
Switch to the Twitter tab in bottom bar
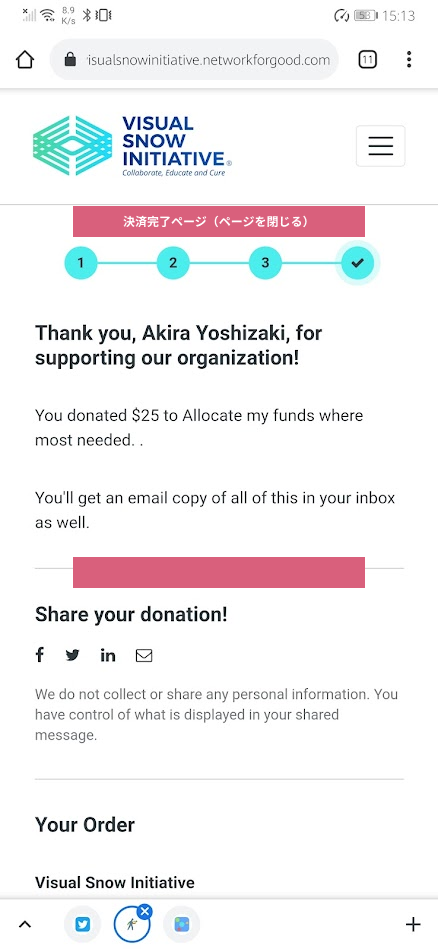82,924
